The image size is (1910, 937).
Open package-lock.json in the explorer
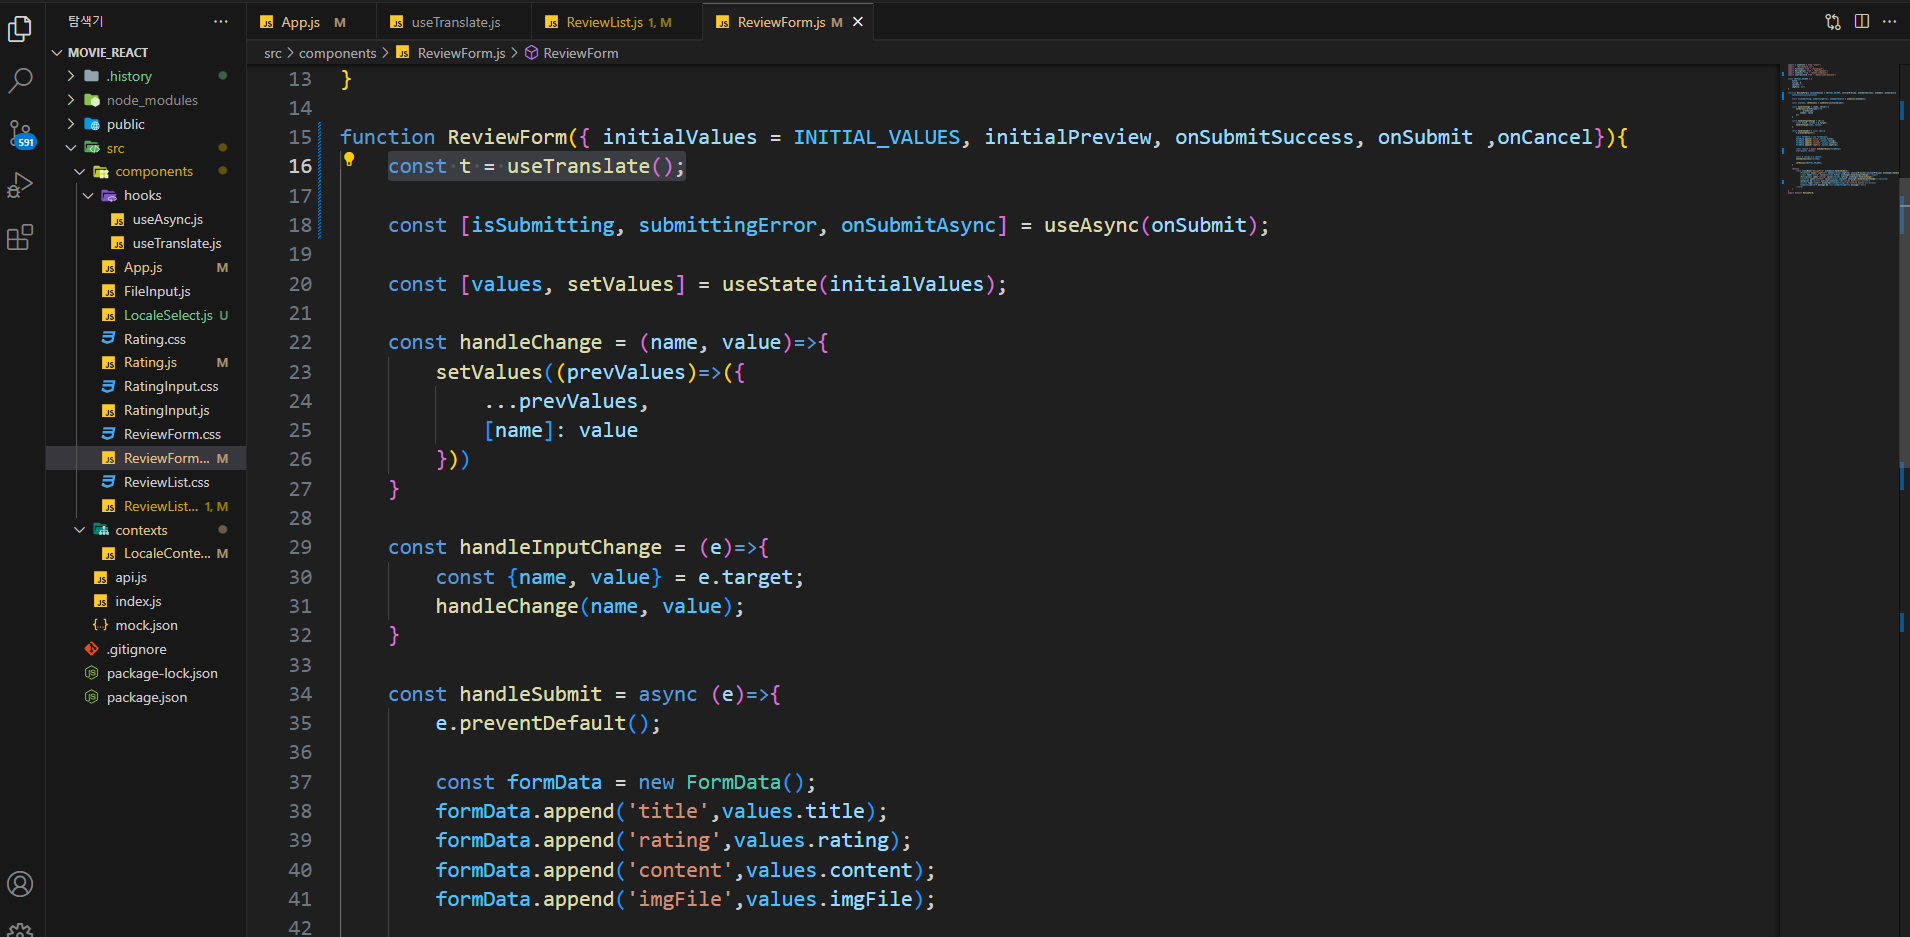[146, 673]
